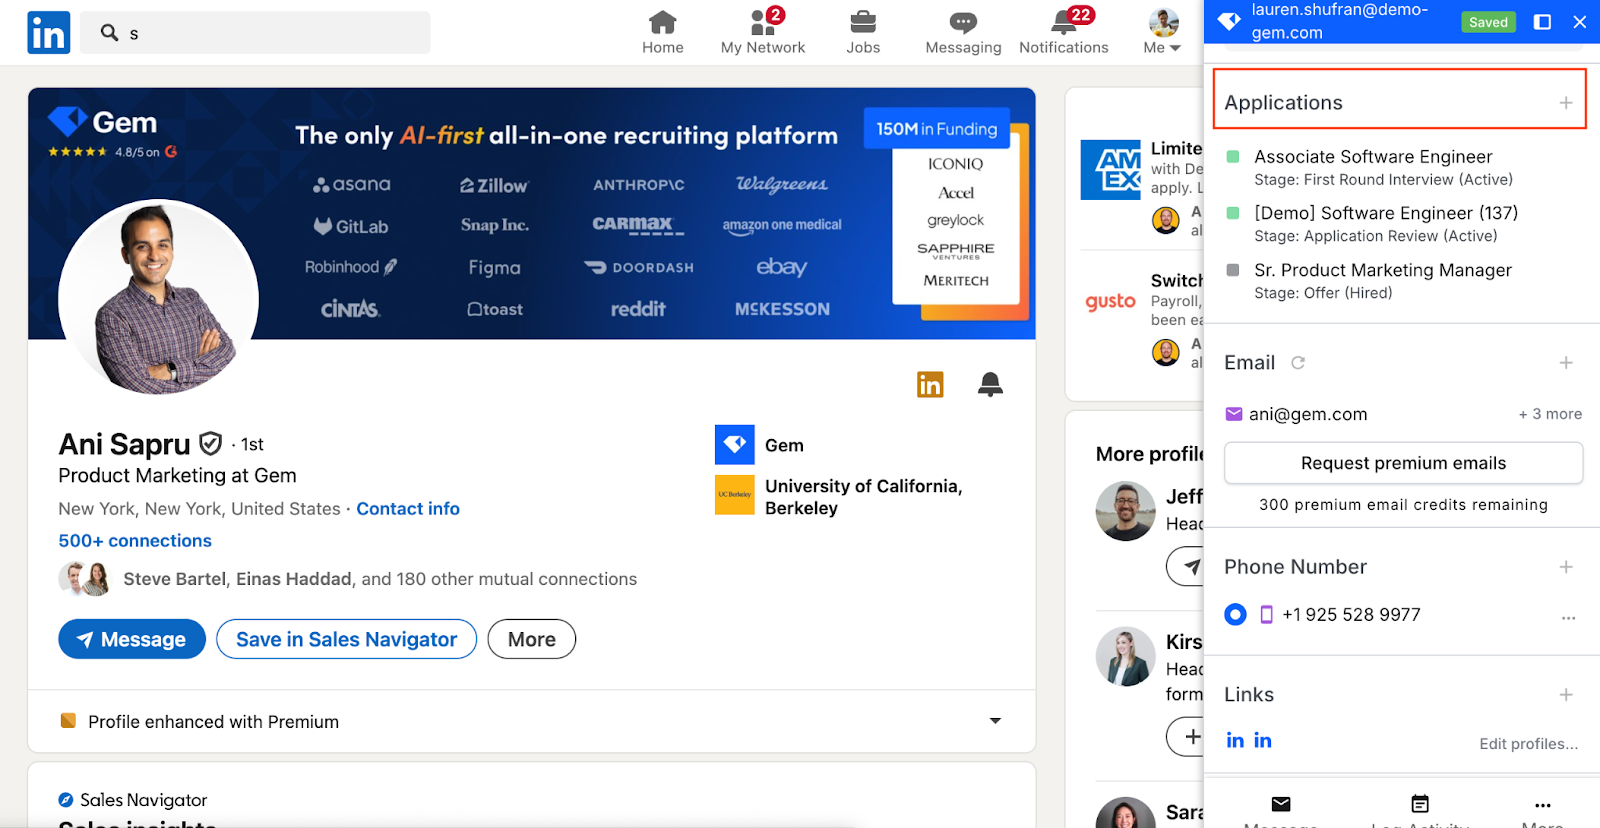This screenshot has width=1600, height=828.
Task: Open the second LinkedIn profile link icon
Action: (x=1262, y=740)
